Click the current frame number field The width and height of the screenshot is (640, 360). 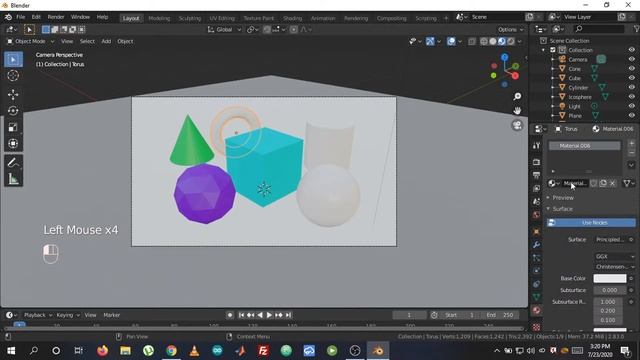coord(409,315)
